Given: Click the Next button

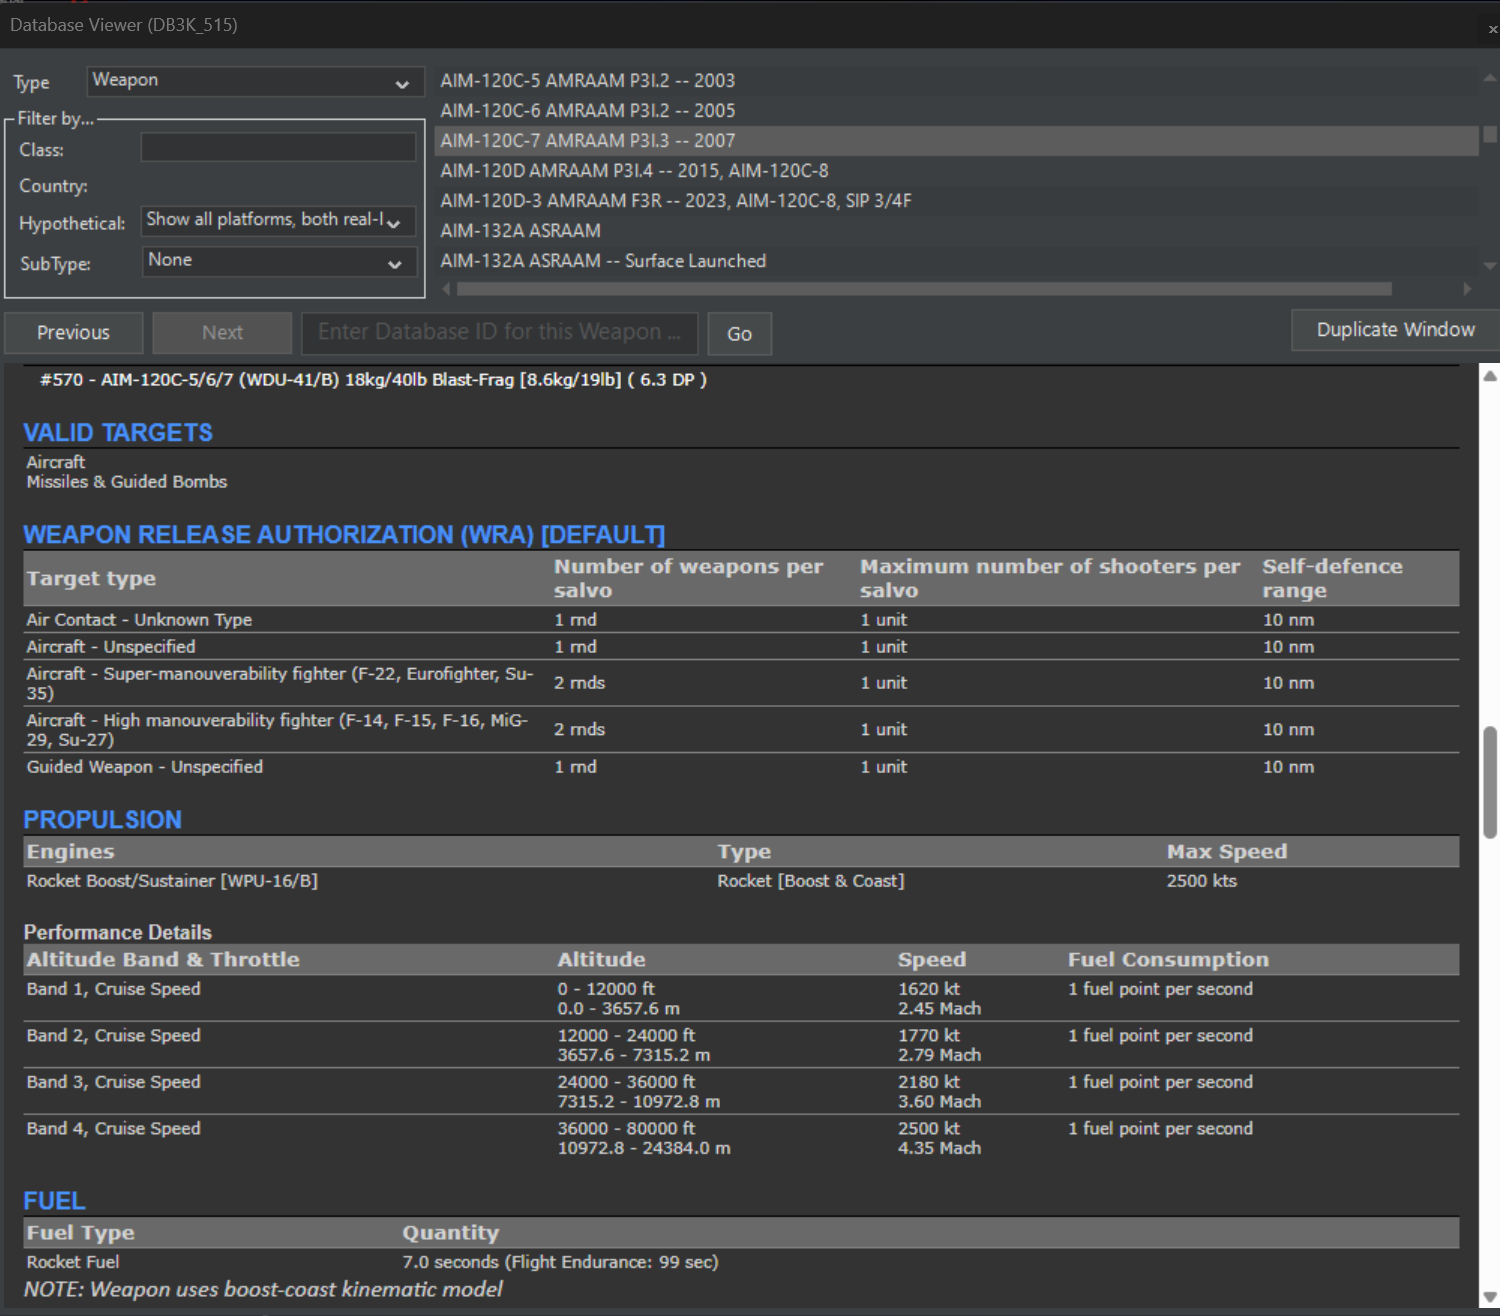Looking at the screenshot, I should pos(221,332).
